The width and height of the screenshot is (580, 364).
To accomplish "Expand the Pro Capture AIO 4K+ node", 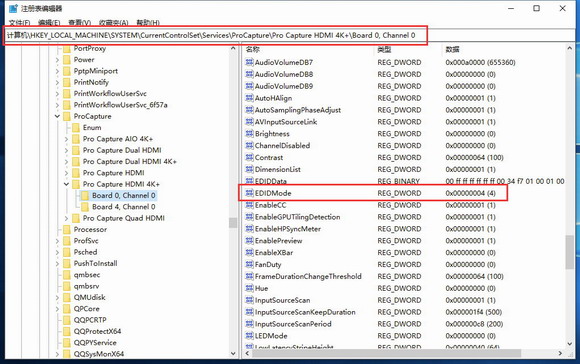I will 66,139.
